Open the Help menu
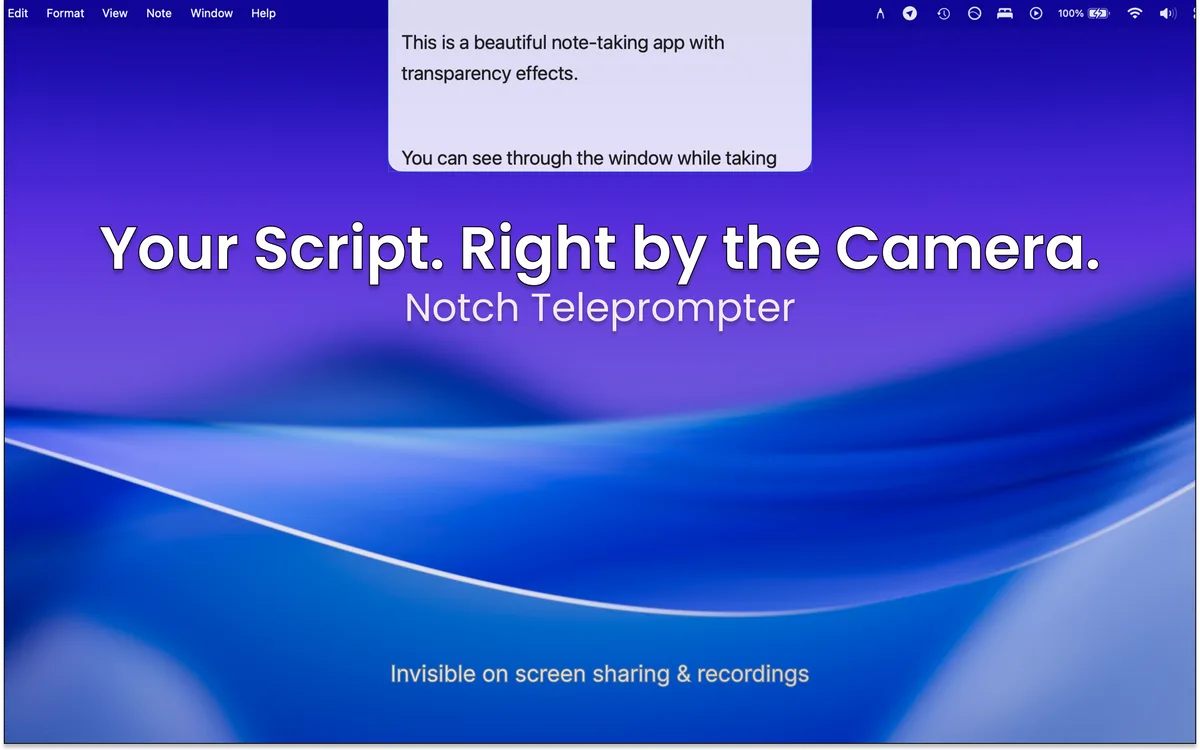 tap(264, 13)
